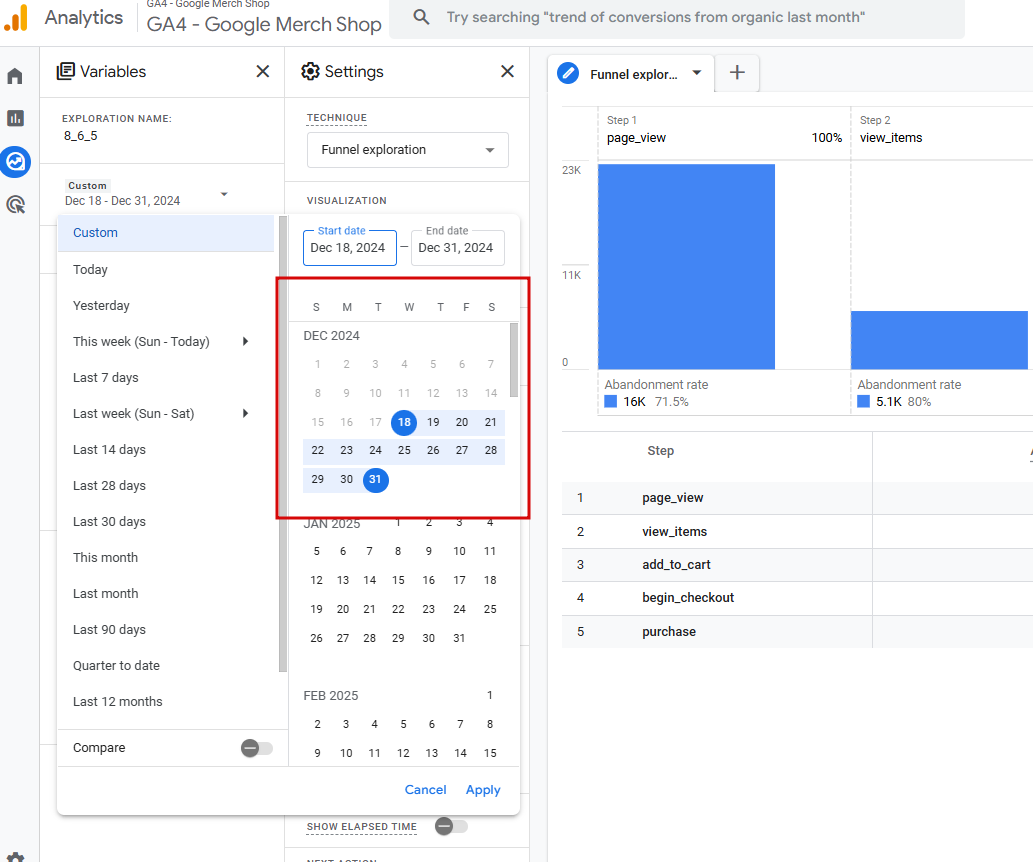Click the Step column header

(x=660, y=451)
